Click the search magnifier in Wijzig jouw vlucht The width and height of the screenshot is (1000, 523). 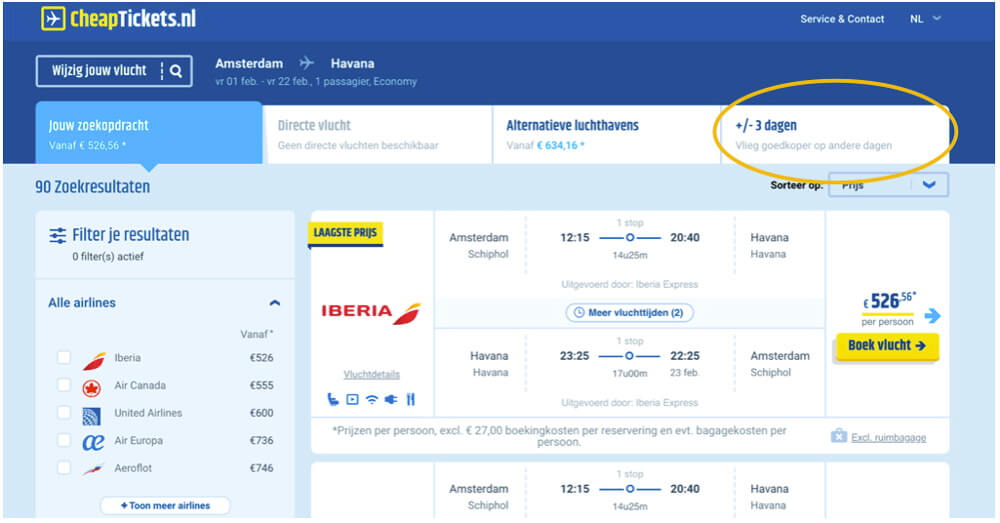(x=177, y=71)
